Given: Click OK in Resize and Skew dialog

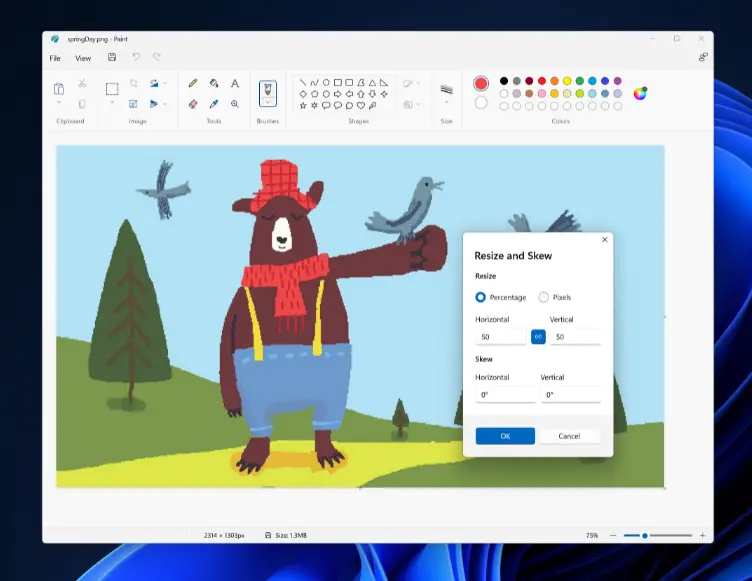Looking at the screenshot, I should pyautogui.click(x=505, y=436).
